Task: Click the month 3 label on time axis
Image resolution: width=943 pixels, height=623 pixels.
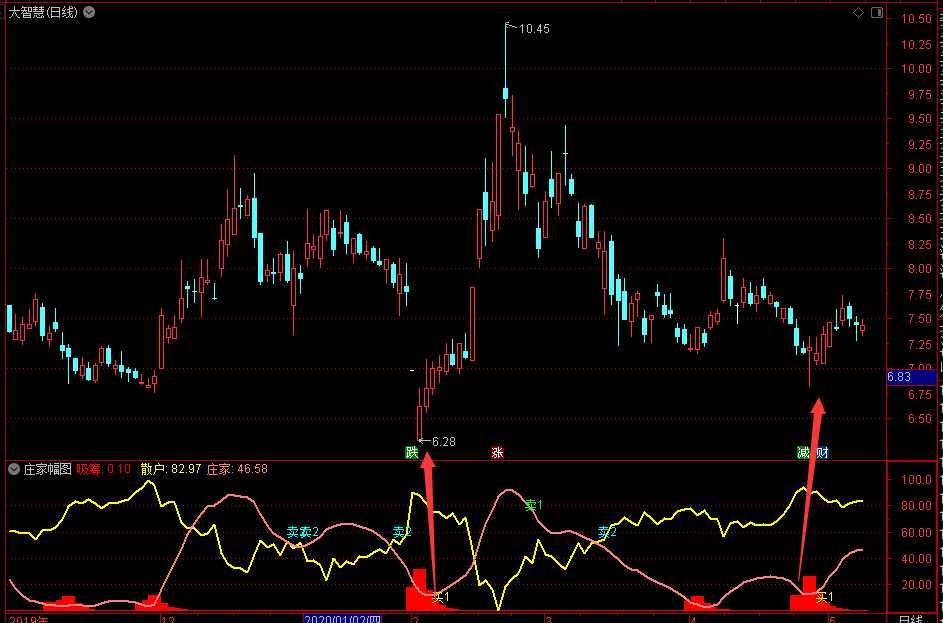Action: 548,619
